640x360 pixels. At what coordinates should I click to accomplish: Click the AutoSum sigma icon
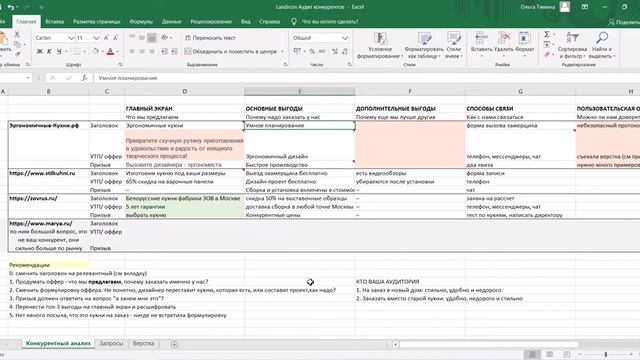click(x=547, y=34)
